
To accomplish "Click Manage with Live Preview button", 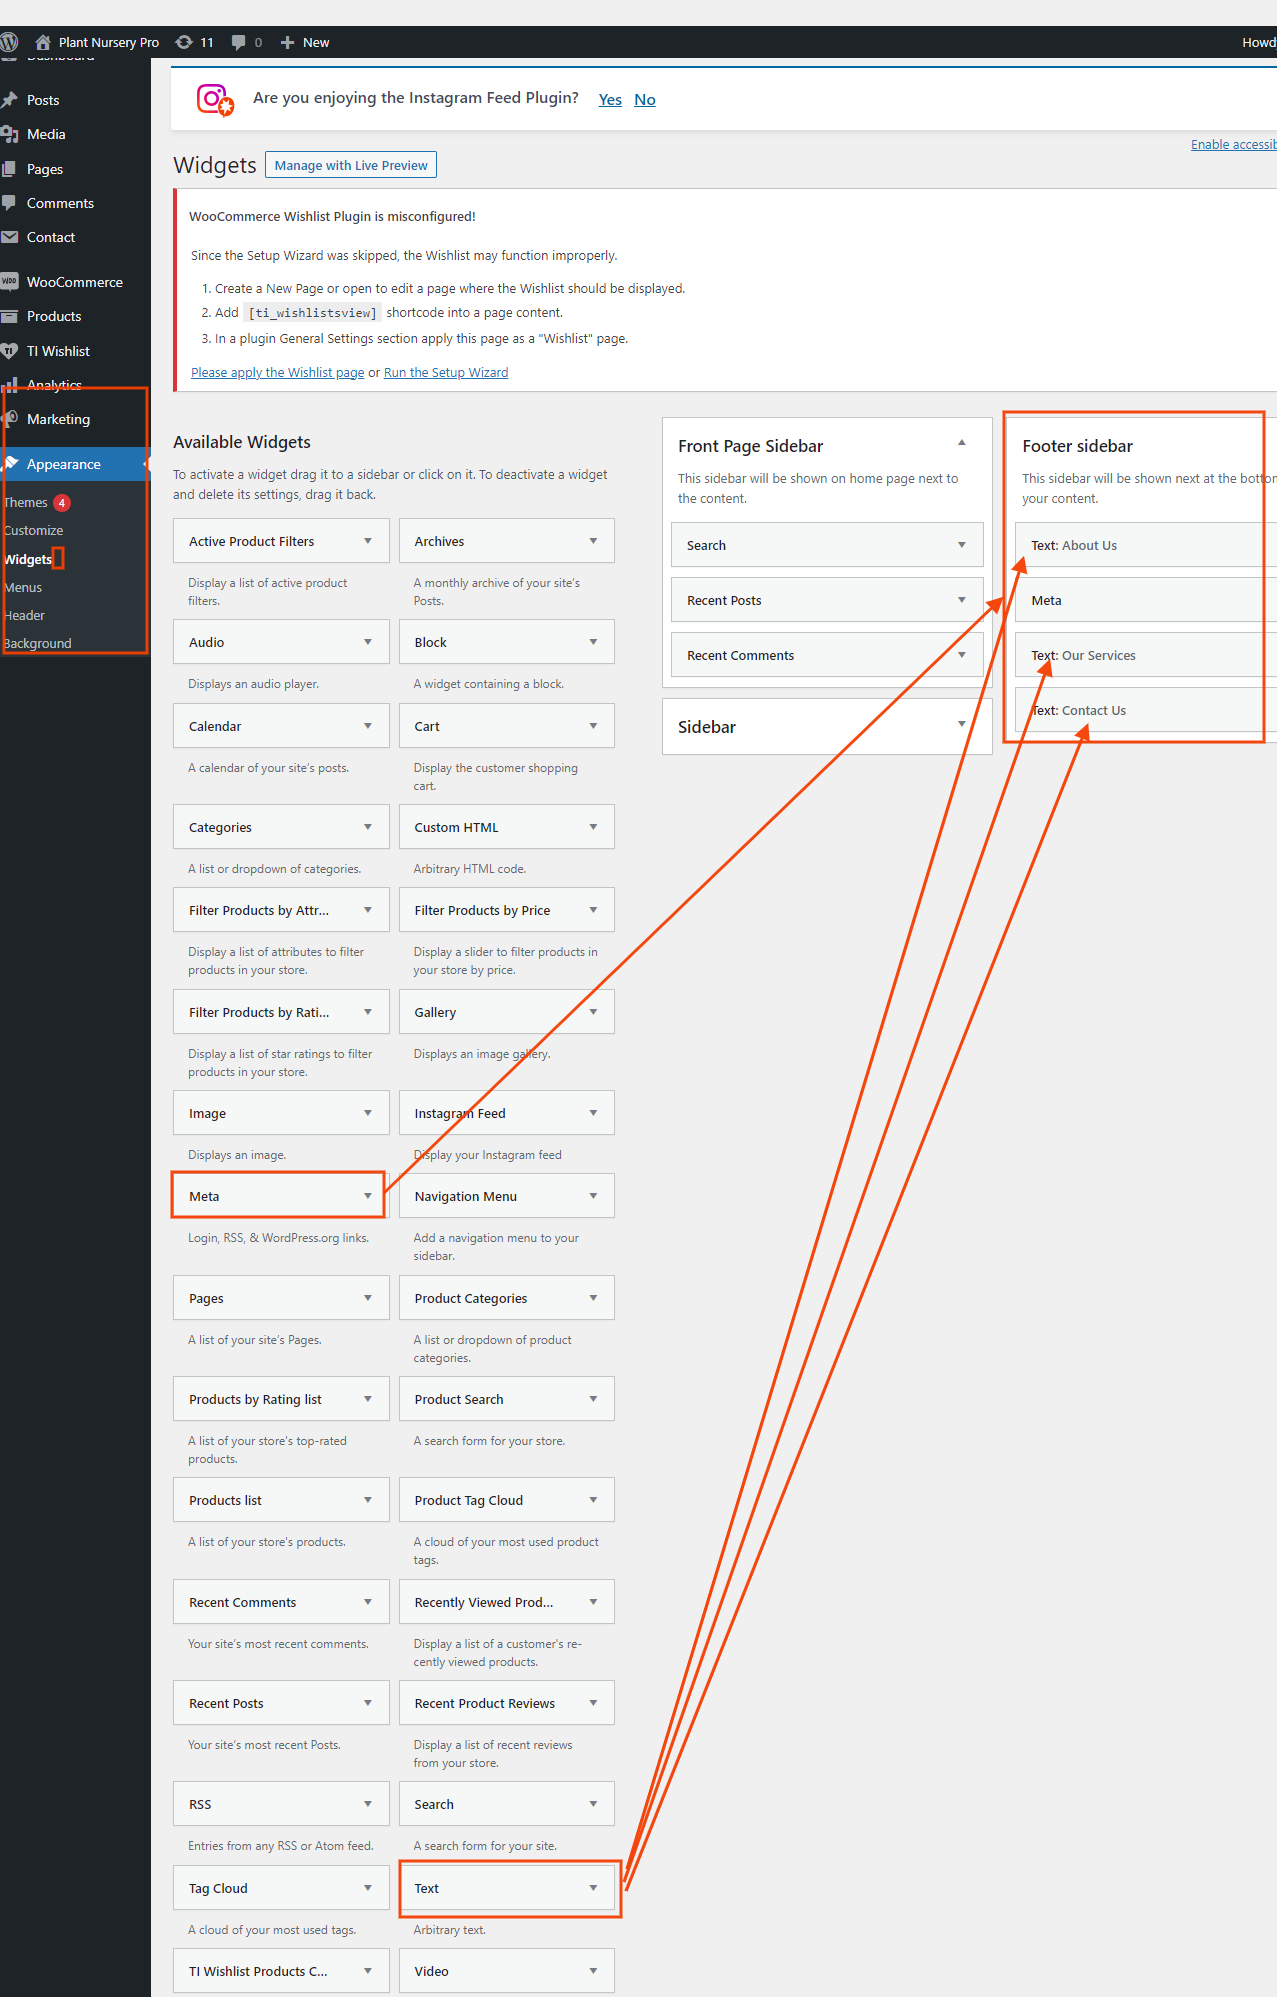I will [351, 165].
